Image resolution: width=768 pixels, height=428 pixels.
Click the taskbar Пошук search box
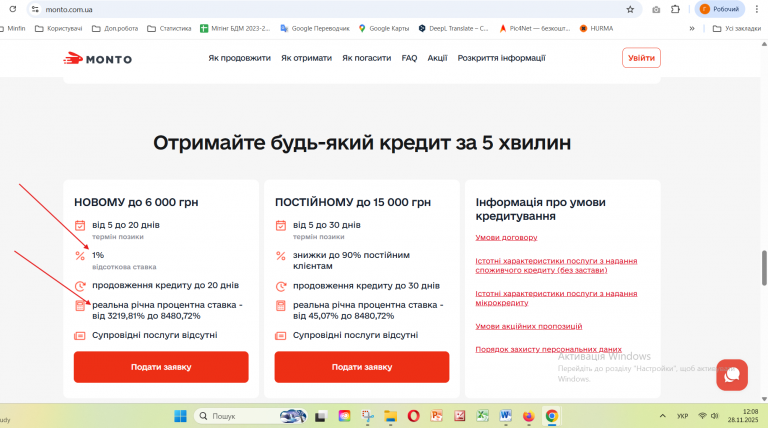pyautogui.click(x=251, y=416)
